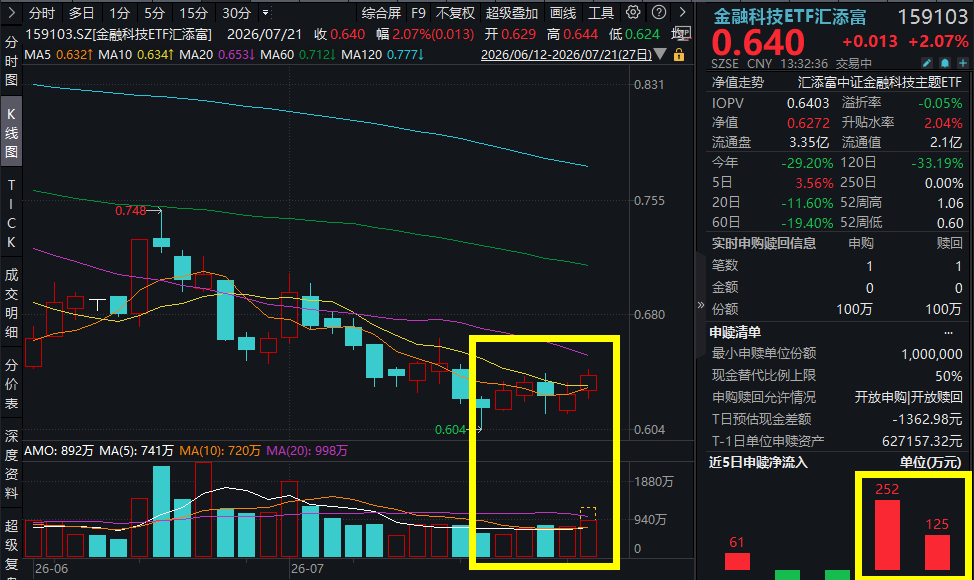
Task: Select the 画线 drawing tool
Action: [563, 13]
